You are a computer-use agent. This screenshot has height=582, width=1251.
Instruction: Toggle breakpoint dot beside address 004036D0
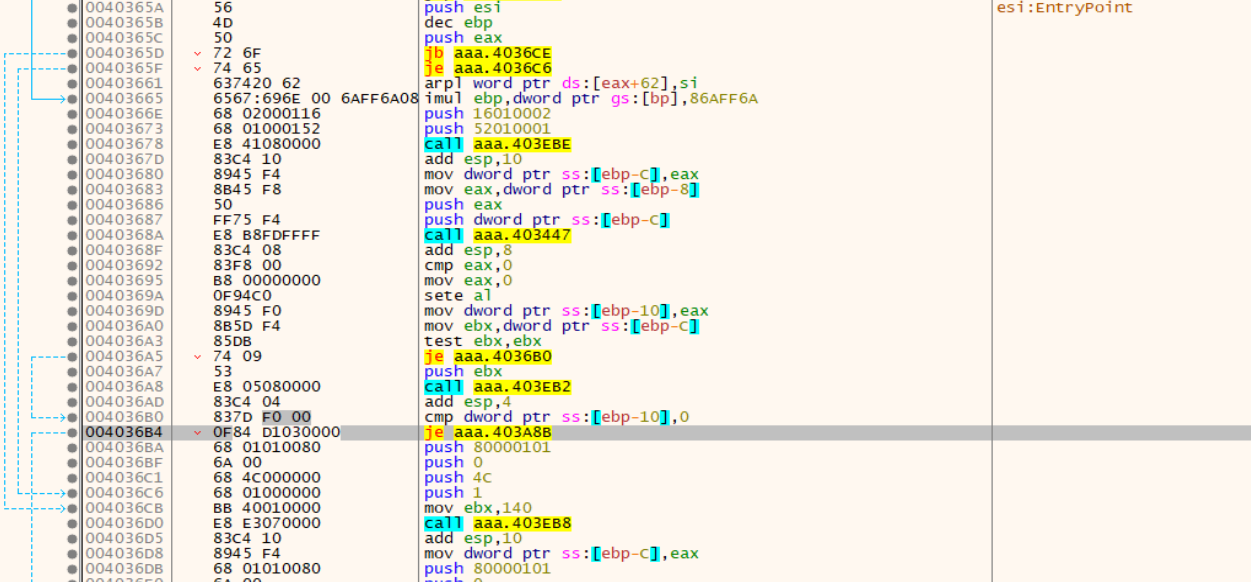click(x=72, y=523)
